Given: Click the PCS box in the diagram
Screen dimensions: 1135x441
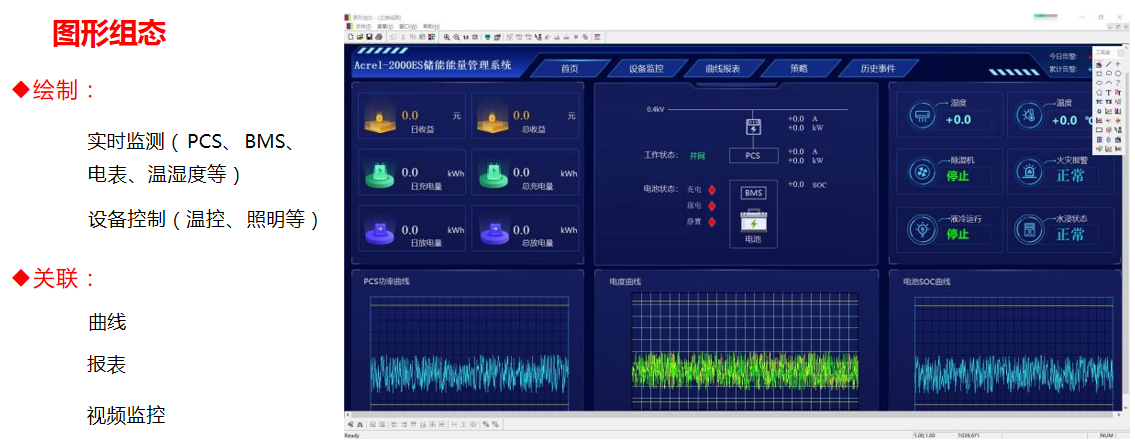Looking at the screenshot, I should tap(753, 156).
